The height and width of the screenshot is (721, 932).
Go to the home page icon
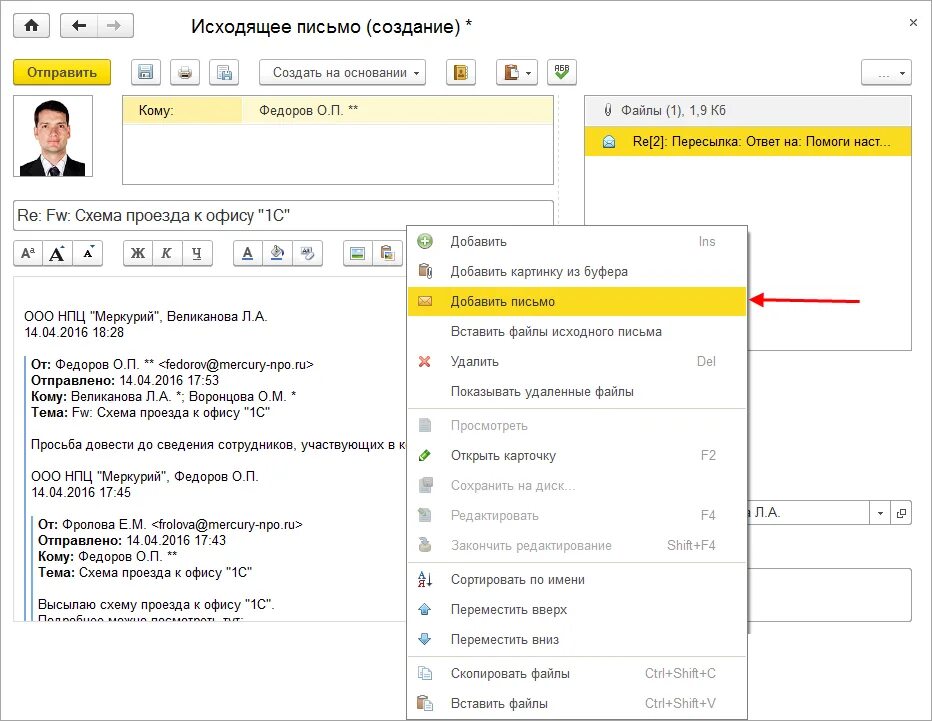click(x=32, y=26)
